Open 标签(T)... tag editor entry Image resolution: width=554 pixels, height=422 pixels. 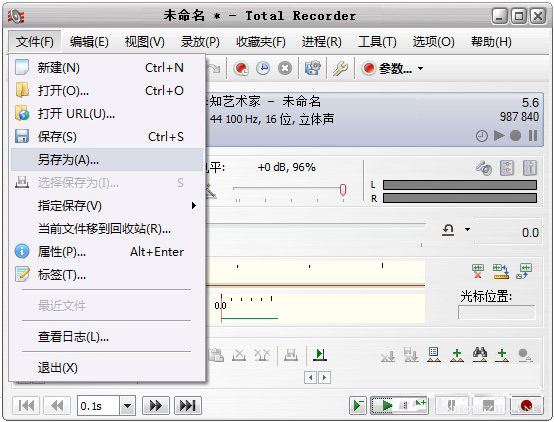(107, 275)
